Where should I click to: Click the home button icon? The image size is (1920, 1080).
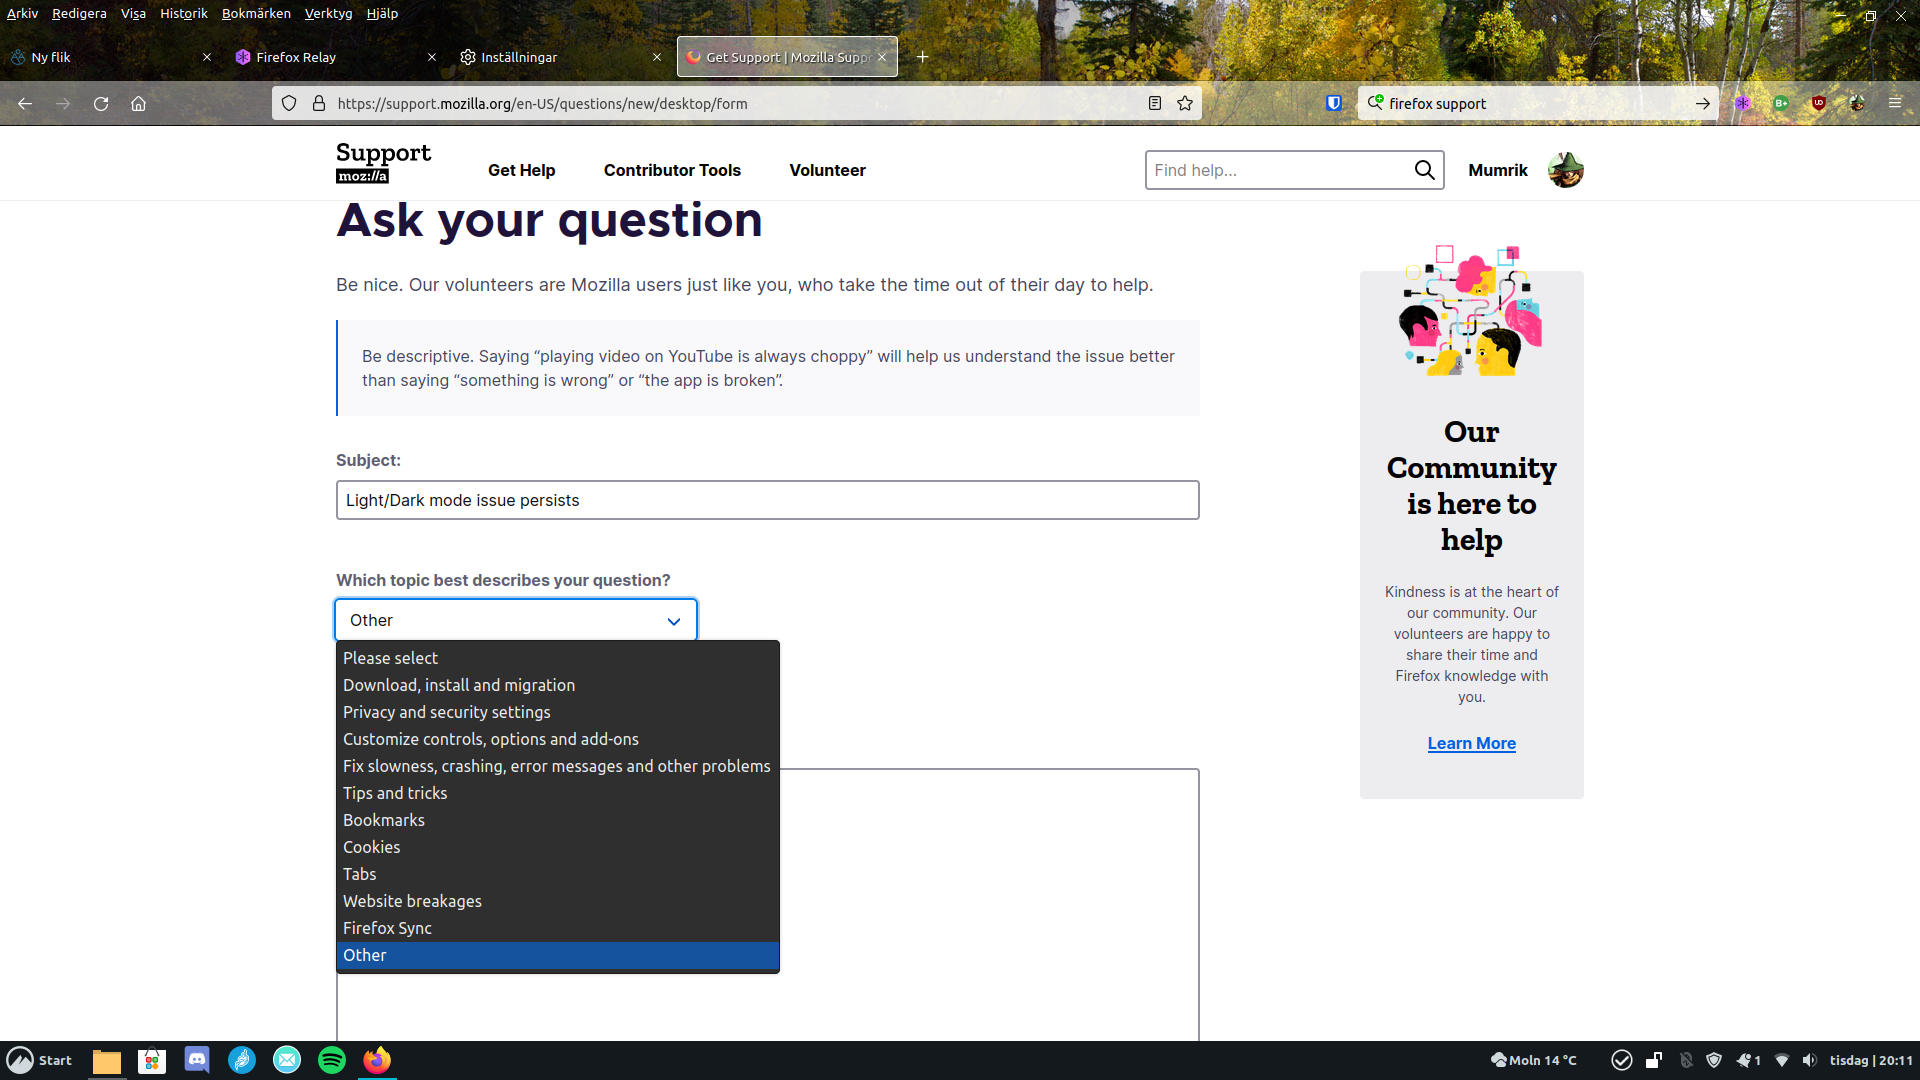click(138, 104)
